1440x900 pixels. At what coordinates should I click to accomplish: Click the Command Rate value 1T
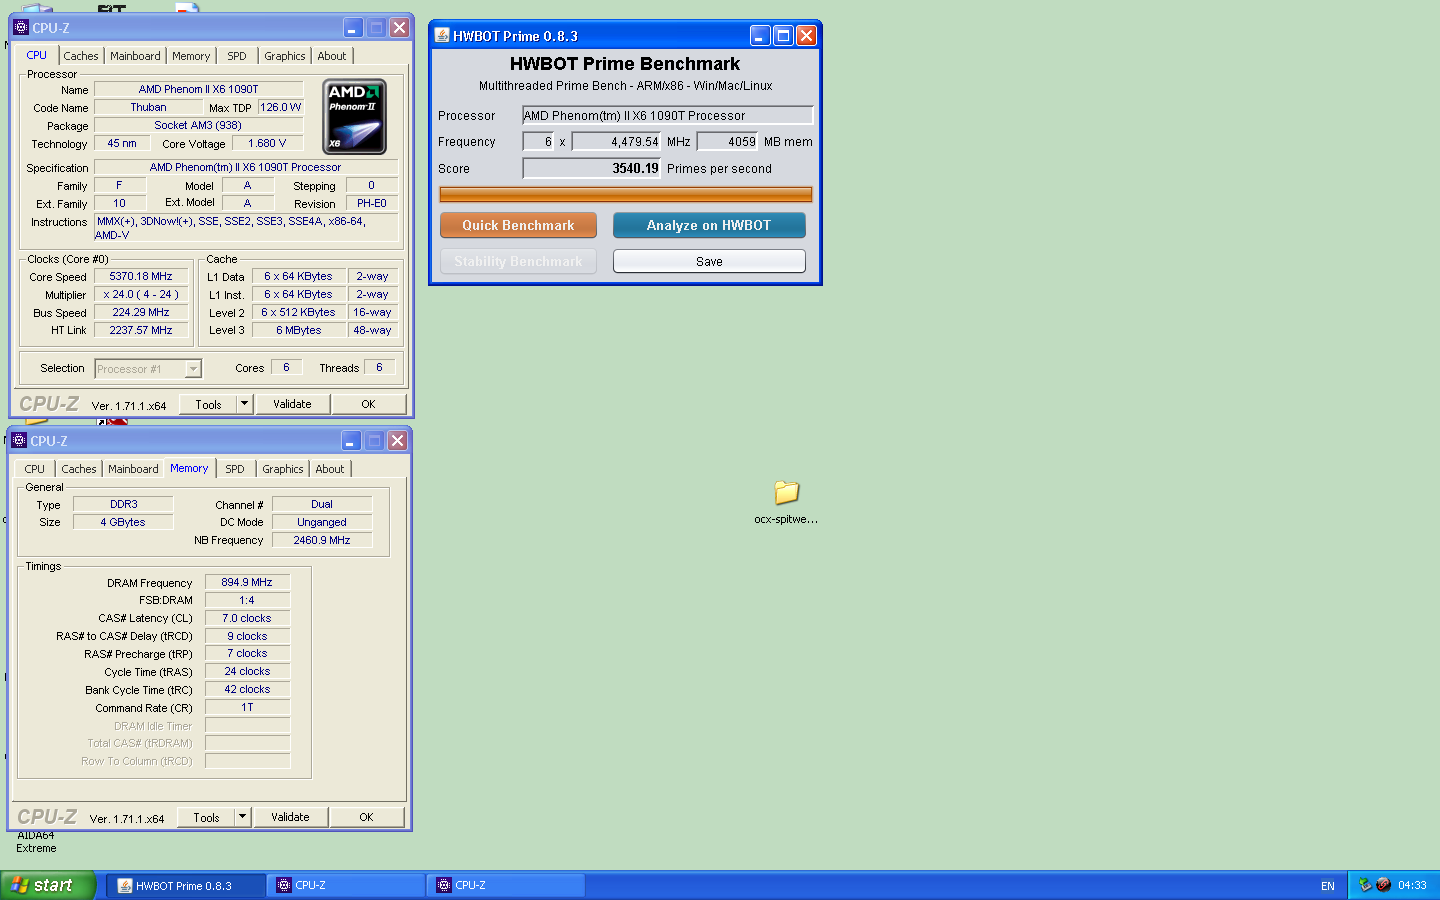click(x=247, y=707)
